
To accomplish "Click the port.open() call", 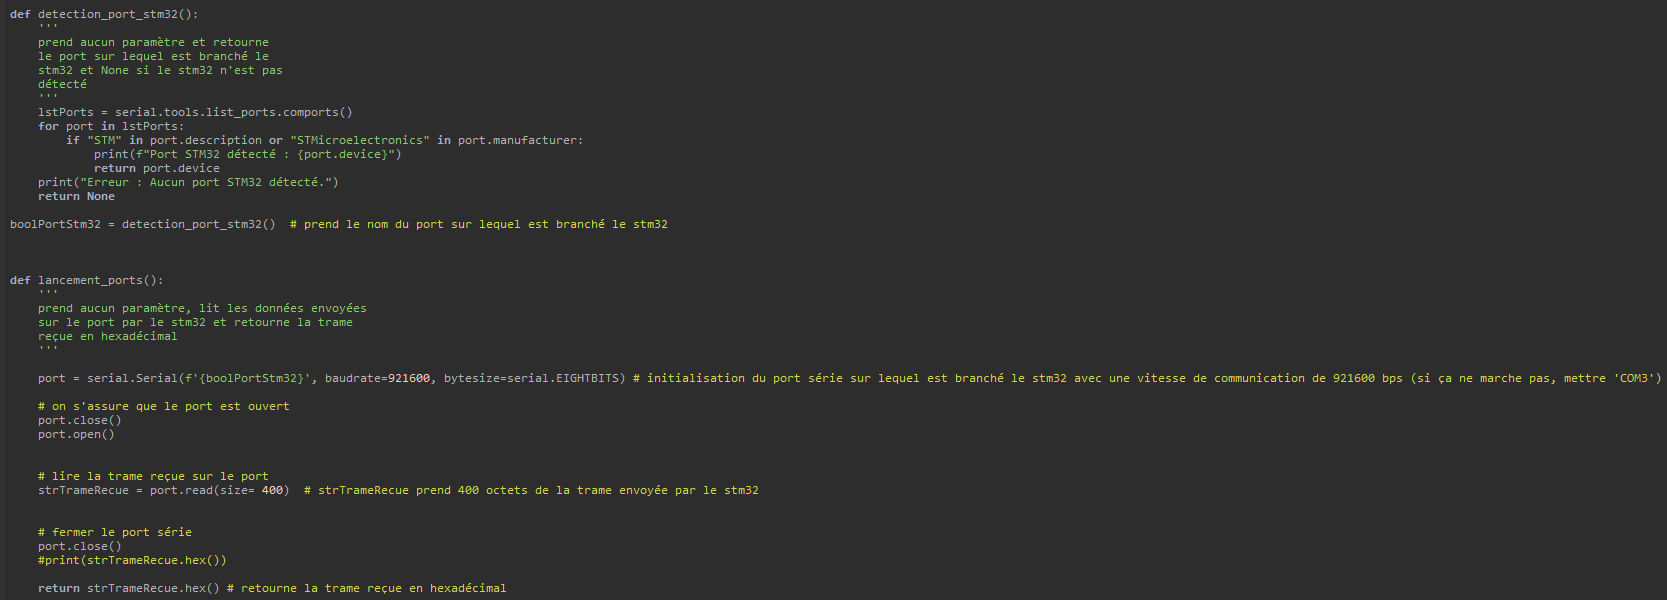I will click(x=76, y=434).
